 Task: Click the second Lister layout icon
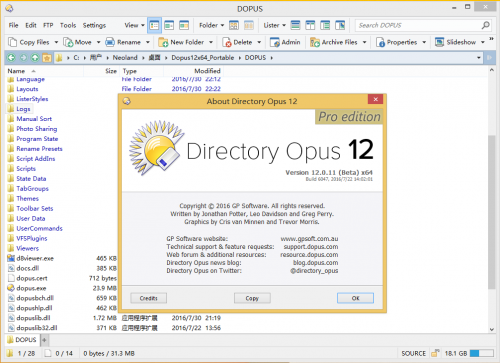tap(310, 25)
